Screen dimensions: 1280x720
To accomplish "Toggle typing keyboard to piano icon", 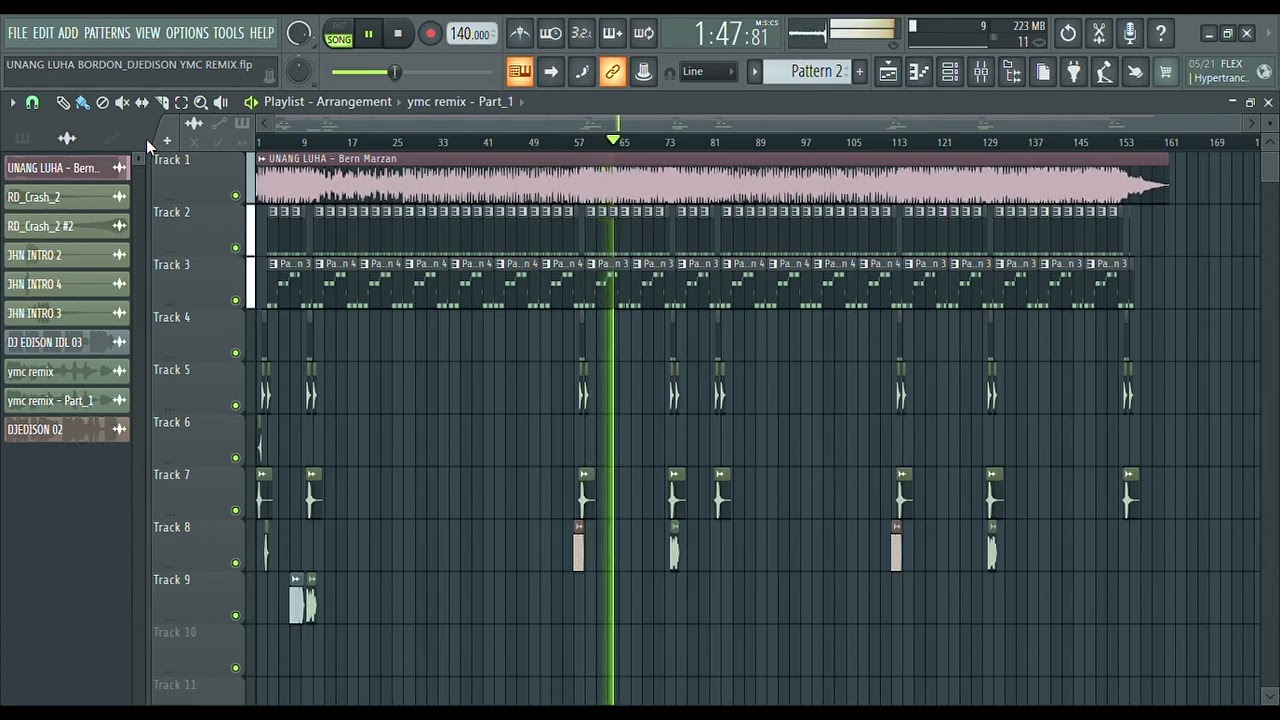I will pos(520,72).
